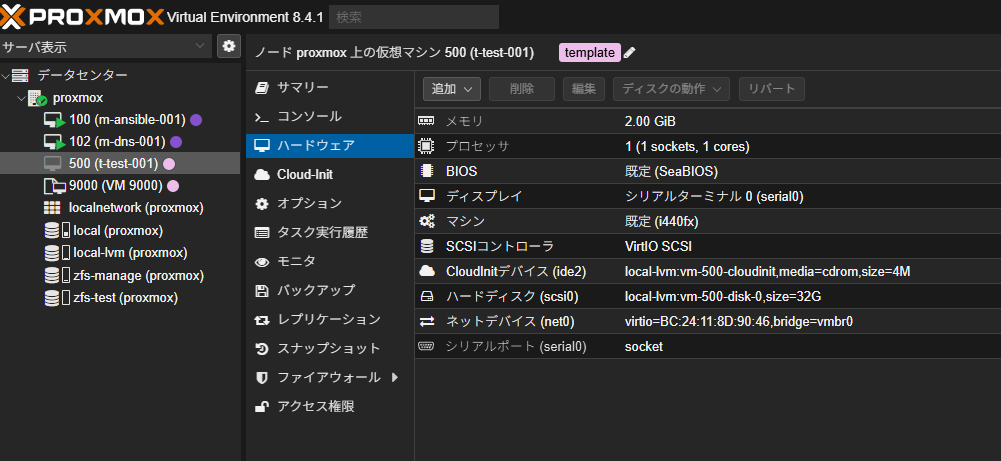The height and width of the screenshot is (461, 1001).
Task: Click the storage icon for zfs-manage (proxmox)
Action: coord(56,276)
